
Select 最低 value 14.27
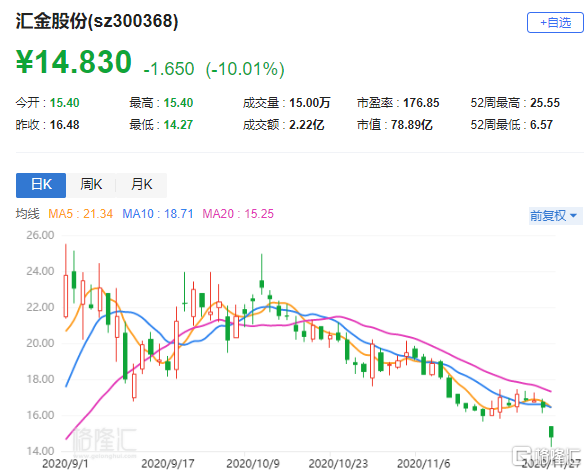click(178, 125)
